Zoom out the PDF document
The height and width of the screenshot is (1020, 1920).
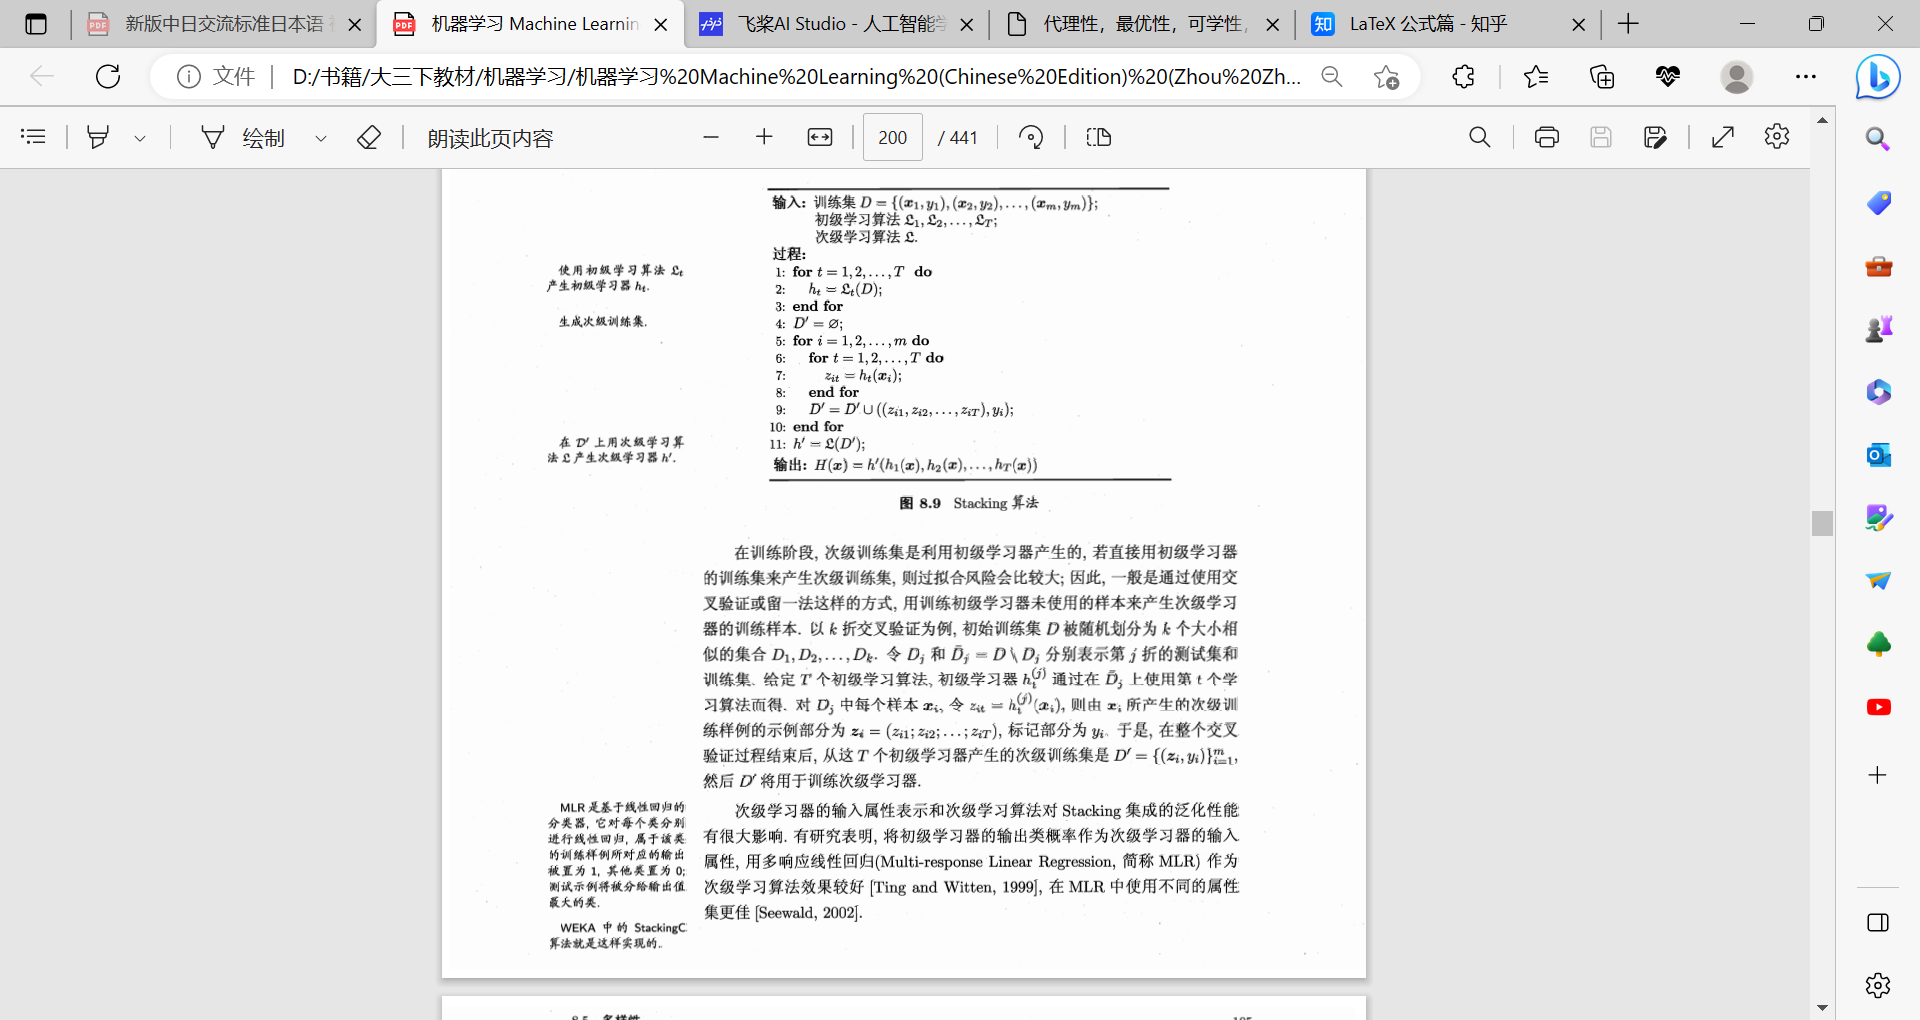(711, 137)
